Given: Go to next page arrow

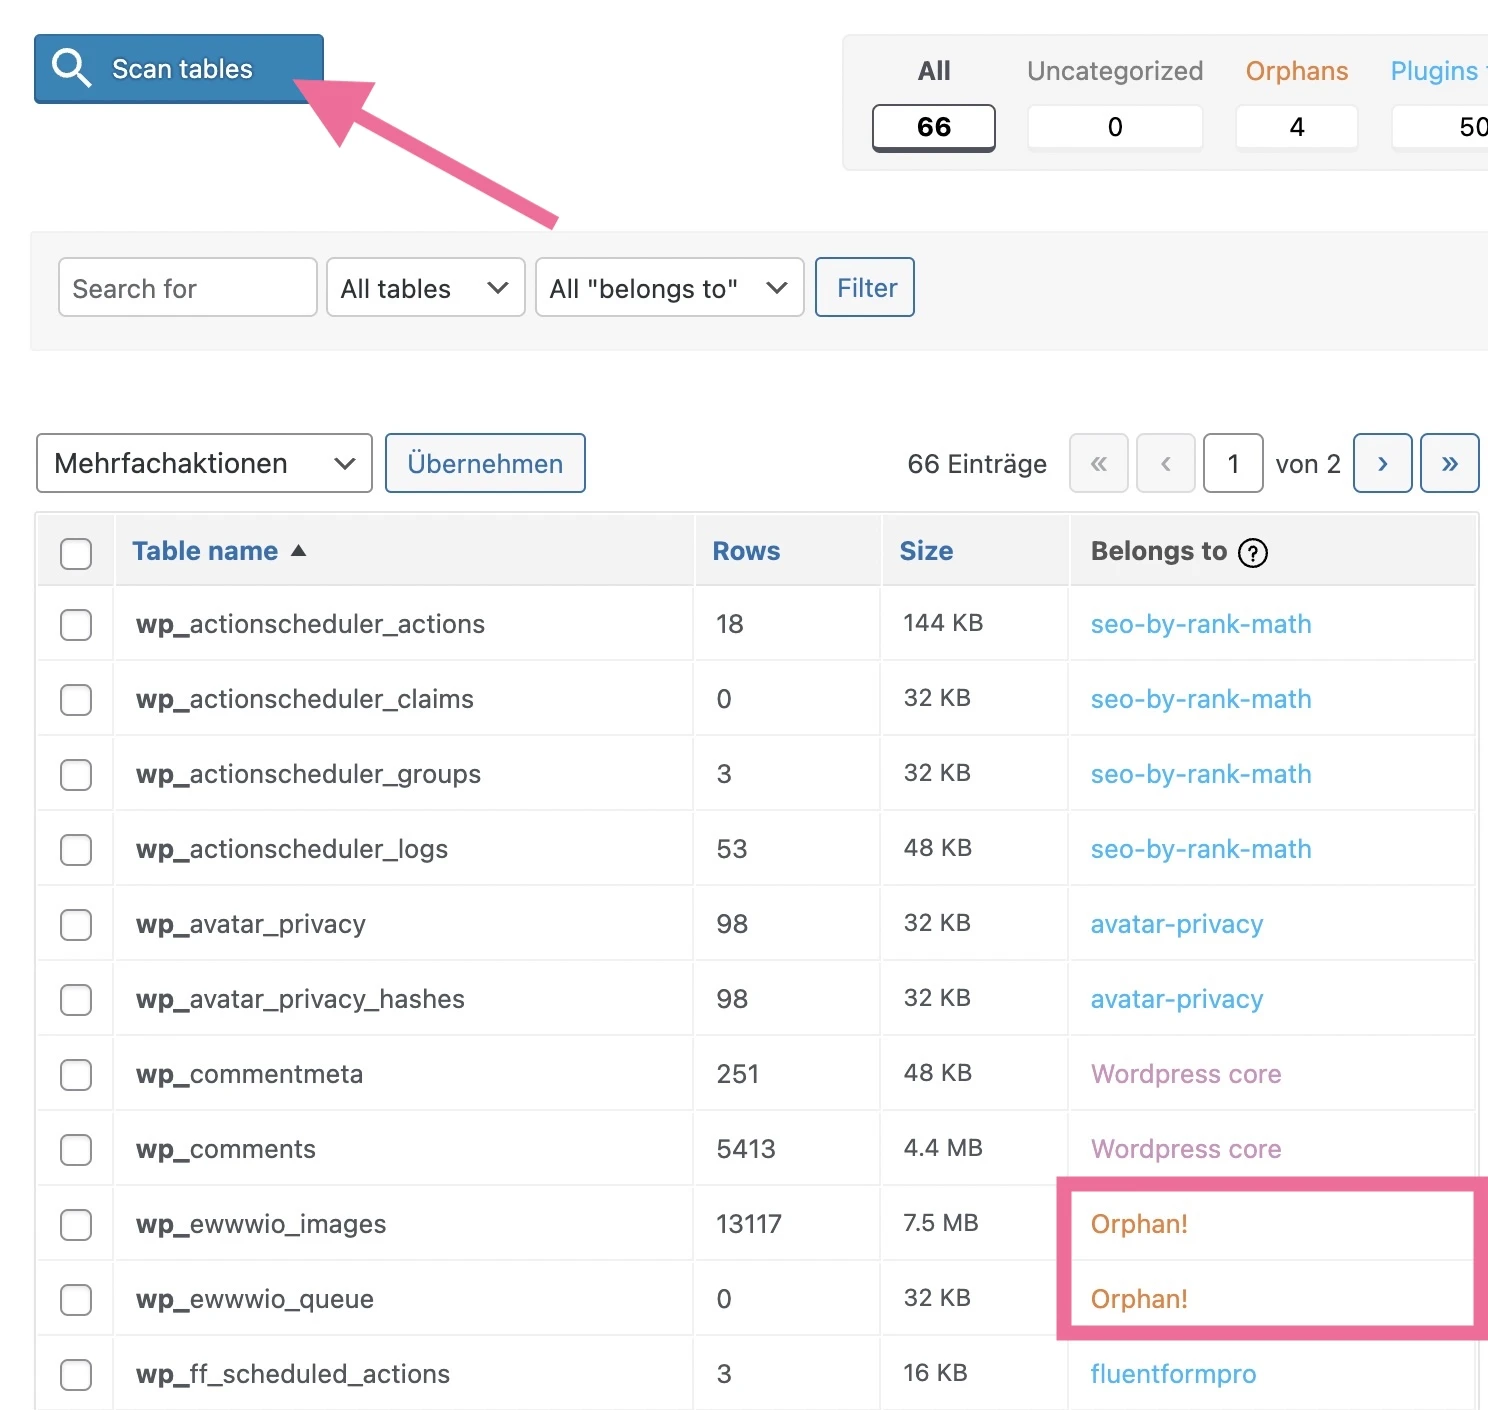Looking at the screenshot, I should (x=1383, y=463).
